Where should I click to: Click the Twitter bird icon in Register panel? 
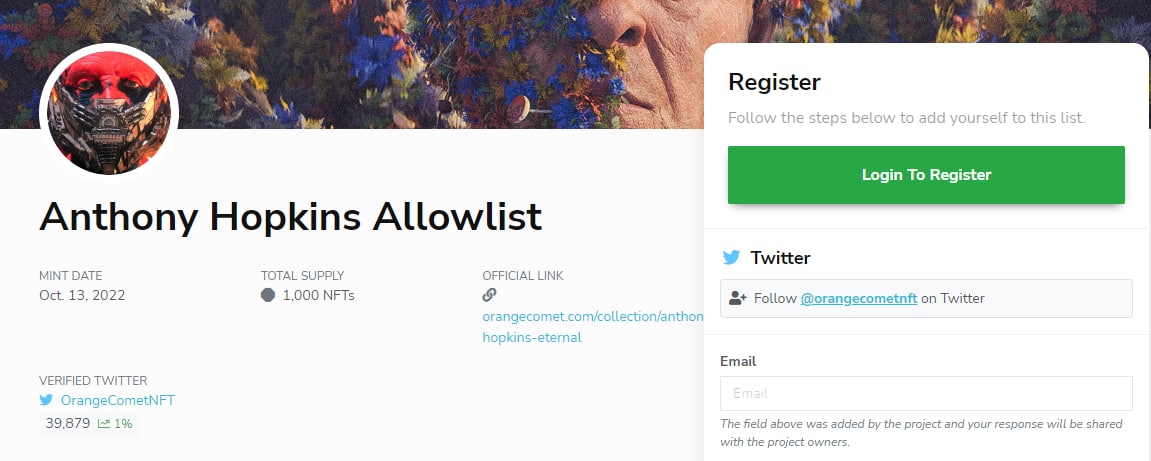[731, 258]
